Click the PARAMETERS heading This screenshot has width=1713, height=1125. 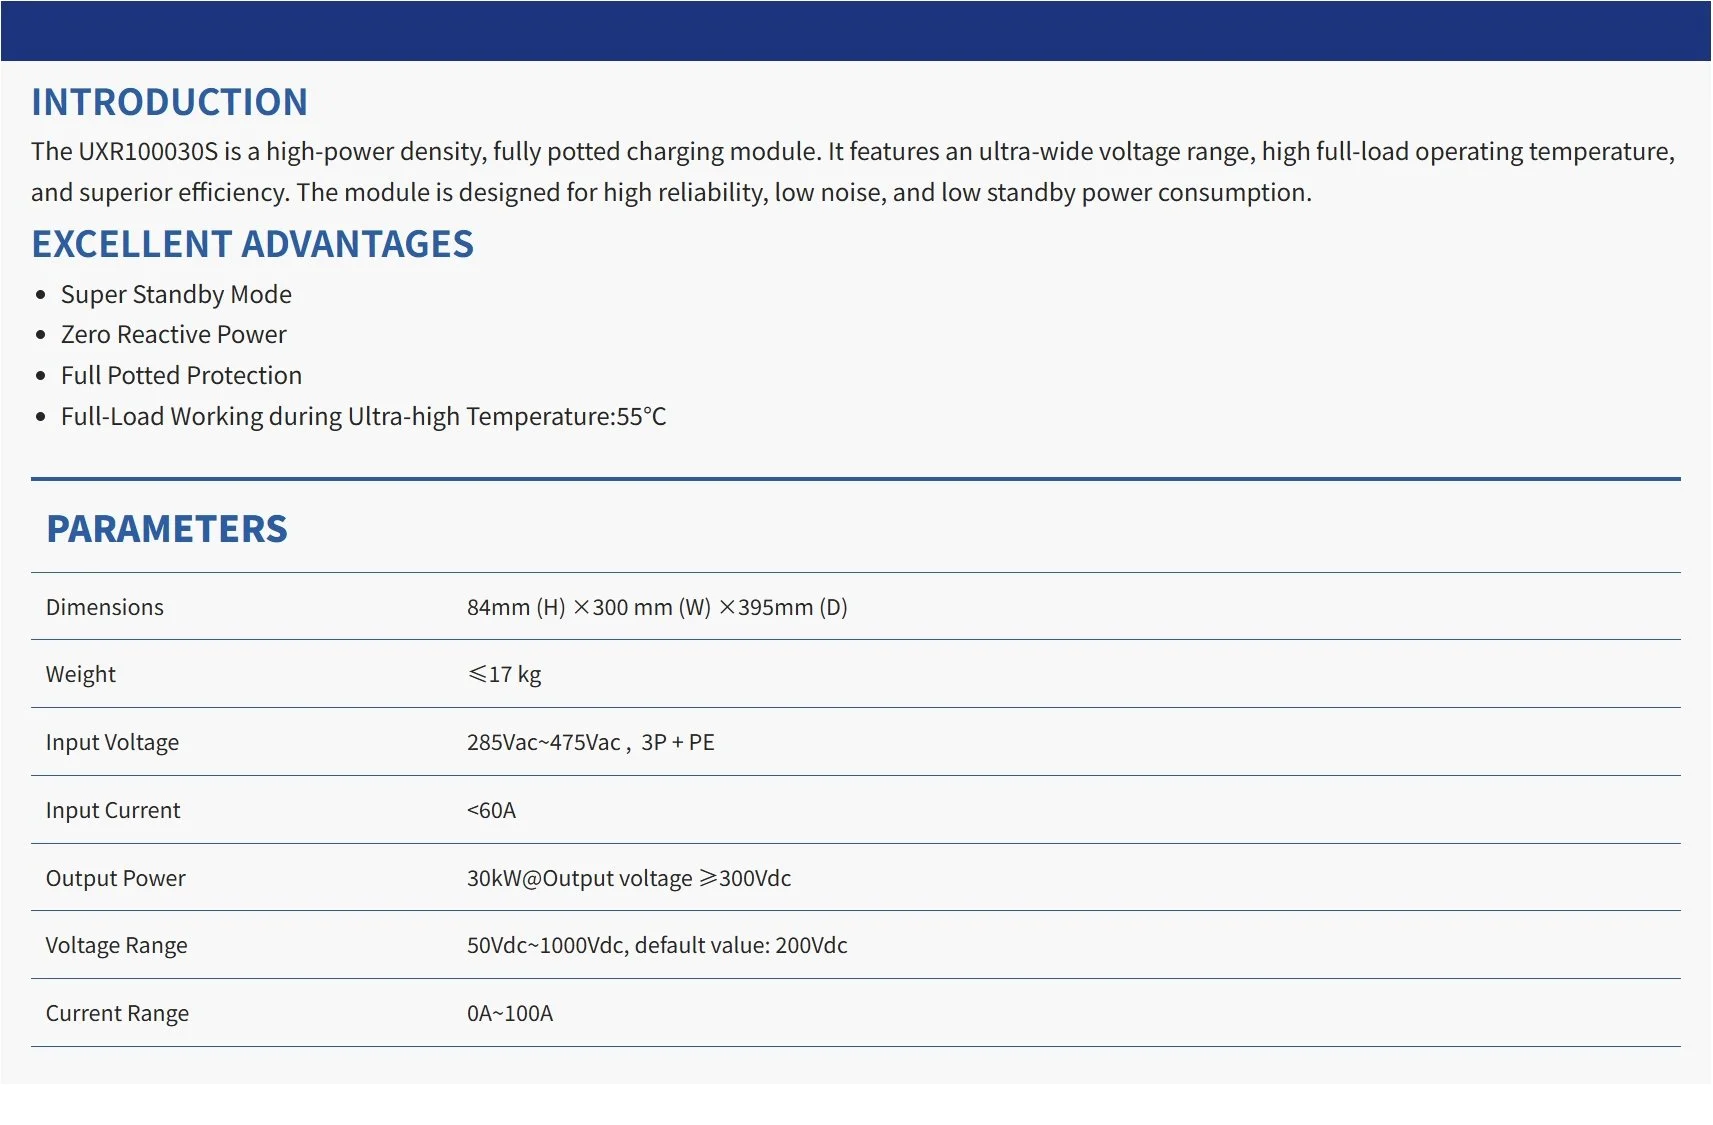[x=167, y=529]
